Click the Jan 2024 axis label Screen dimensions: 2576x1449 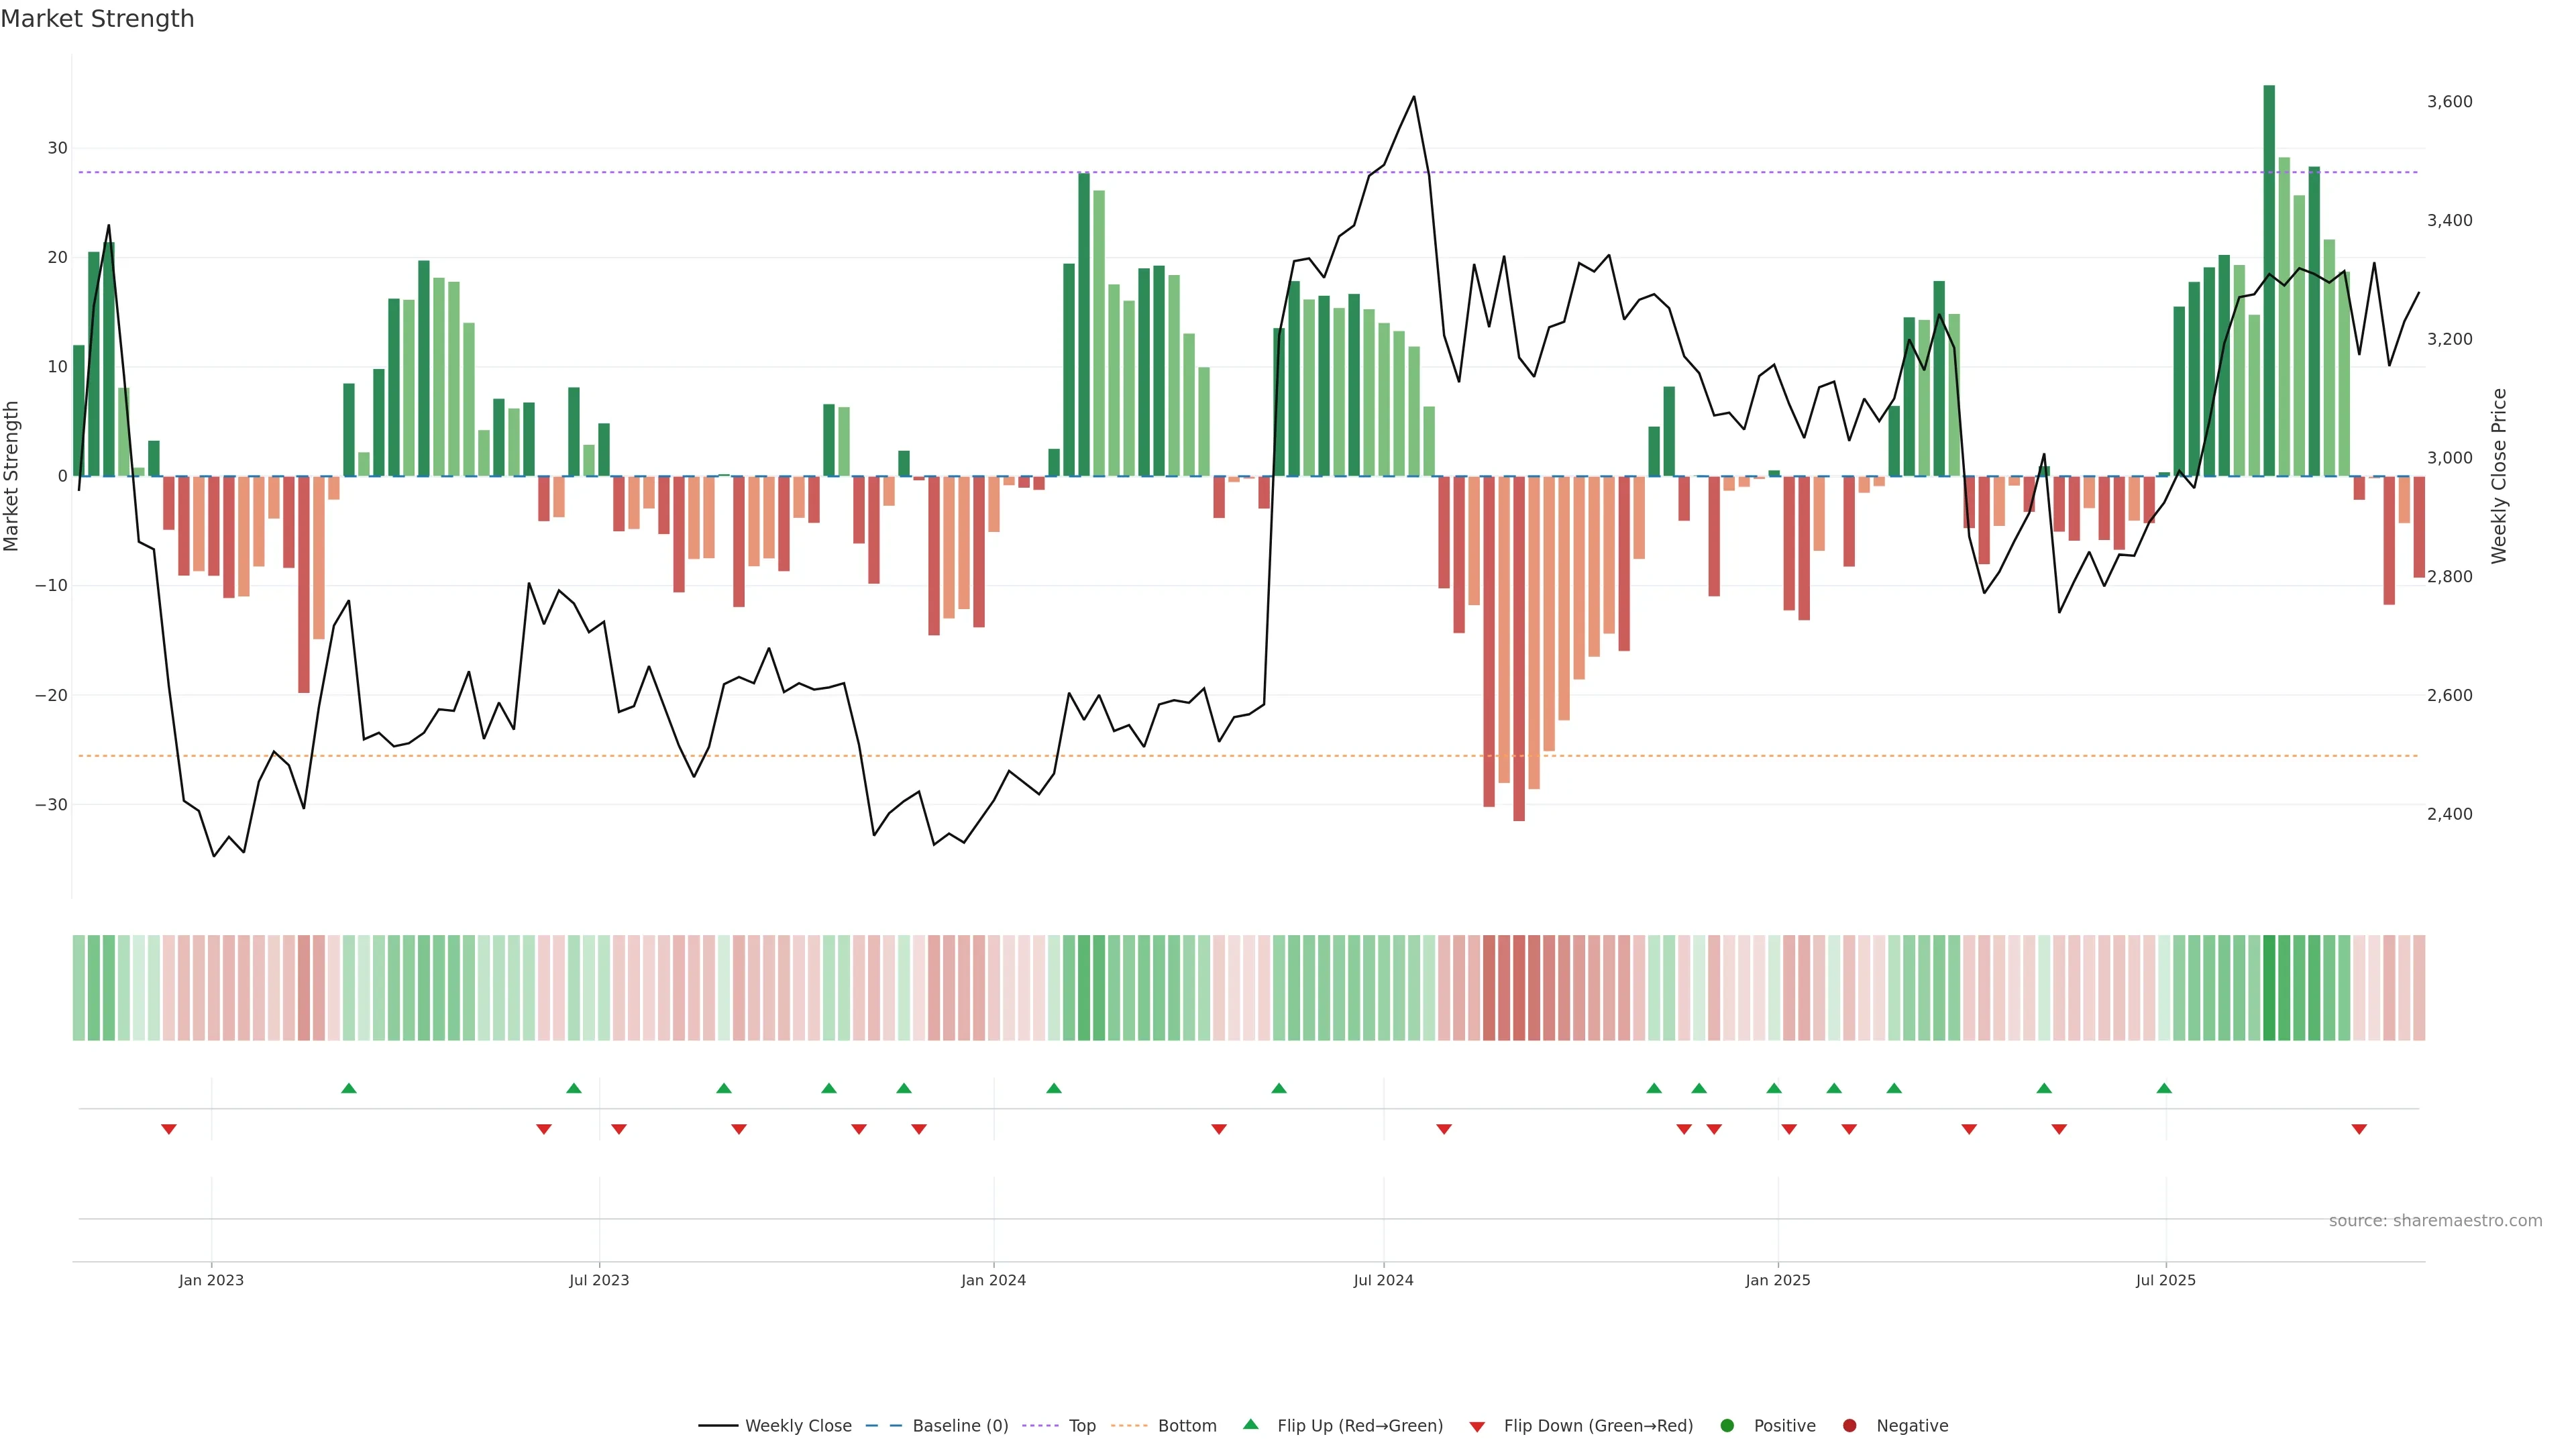coord(993,1280)
